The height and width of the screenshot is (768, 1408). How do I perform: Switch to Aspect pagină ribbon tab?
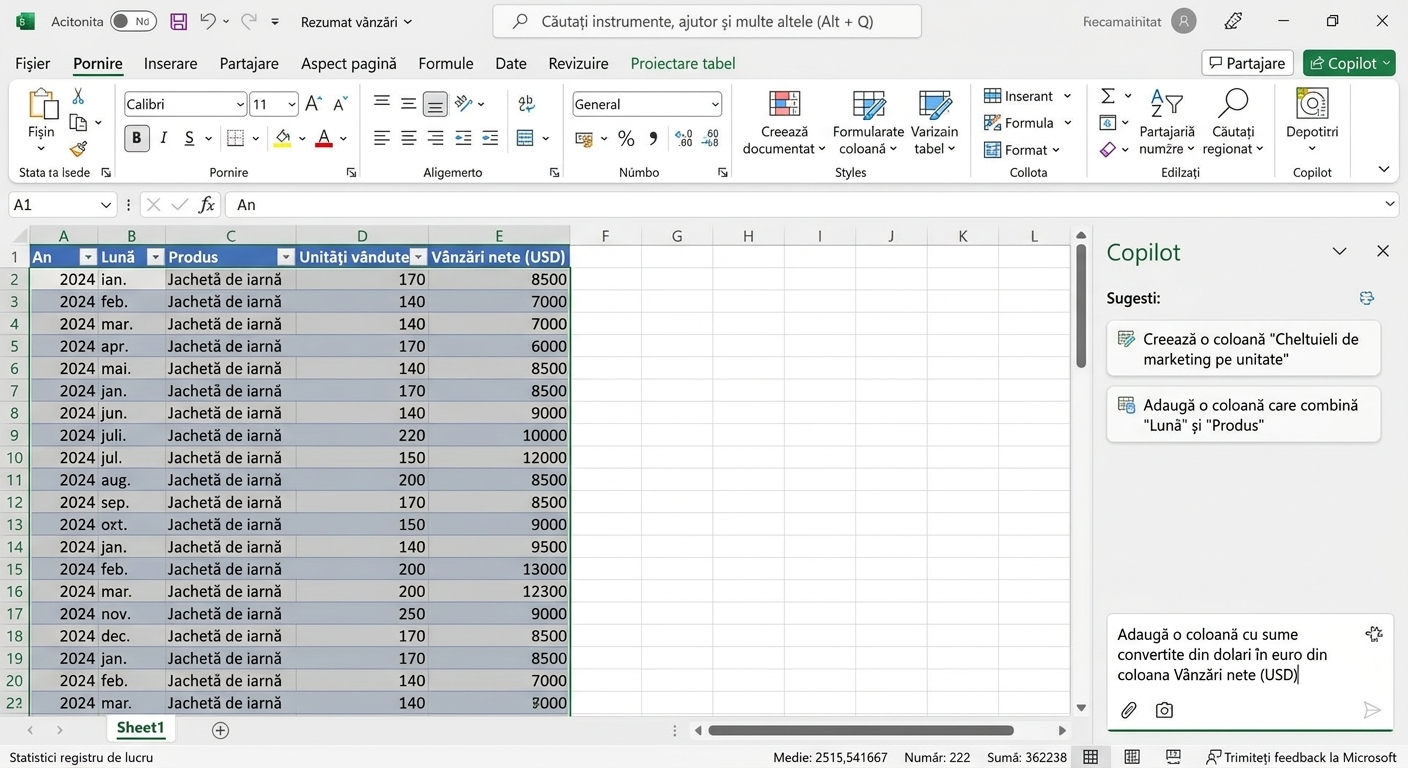pos(349,63)
